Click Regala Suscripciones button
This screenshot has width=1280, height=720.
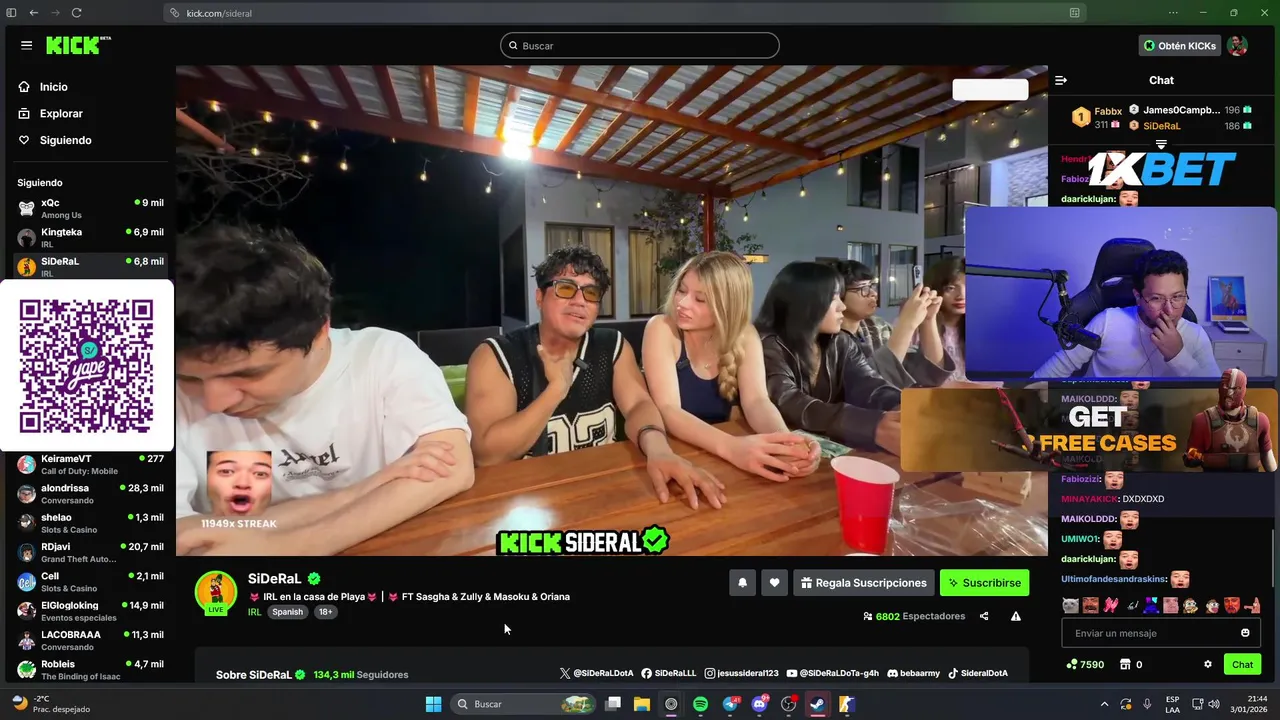point(864,583)
